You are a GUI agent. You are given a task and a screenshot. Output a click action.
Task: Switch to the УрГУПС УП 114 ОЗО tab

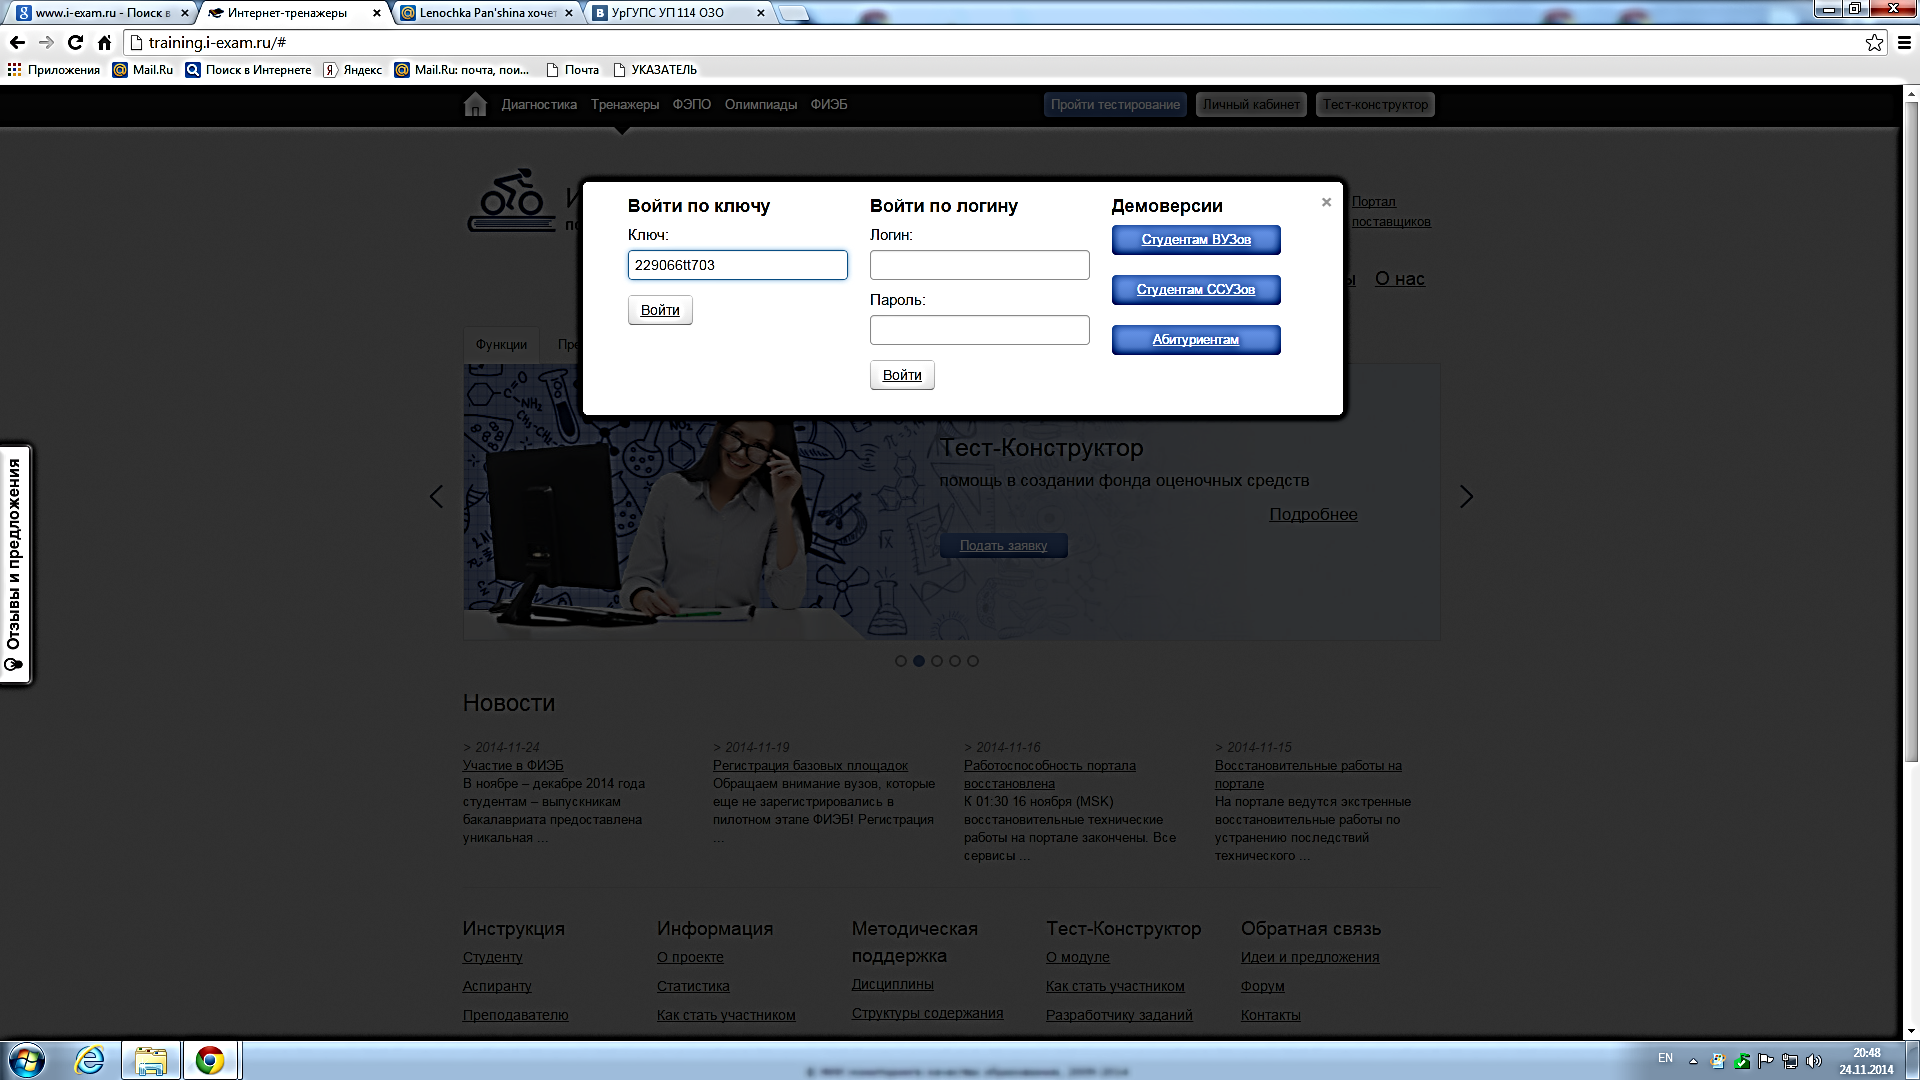point(668,13)
